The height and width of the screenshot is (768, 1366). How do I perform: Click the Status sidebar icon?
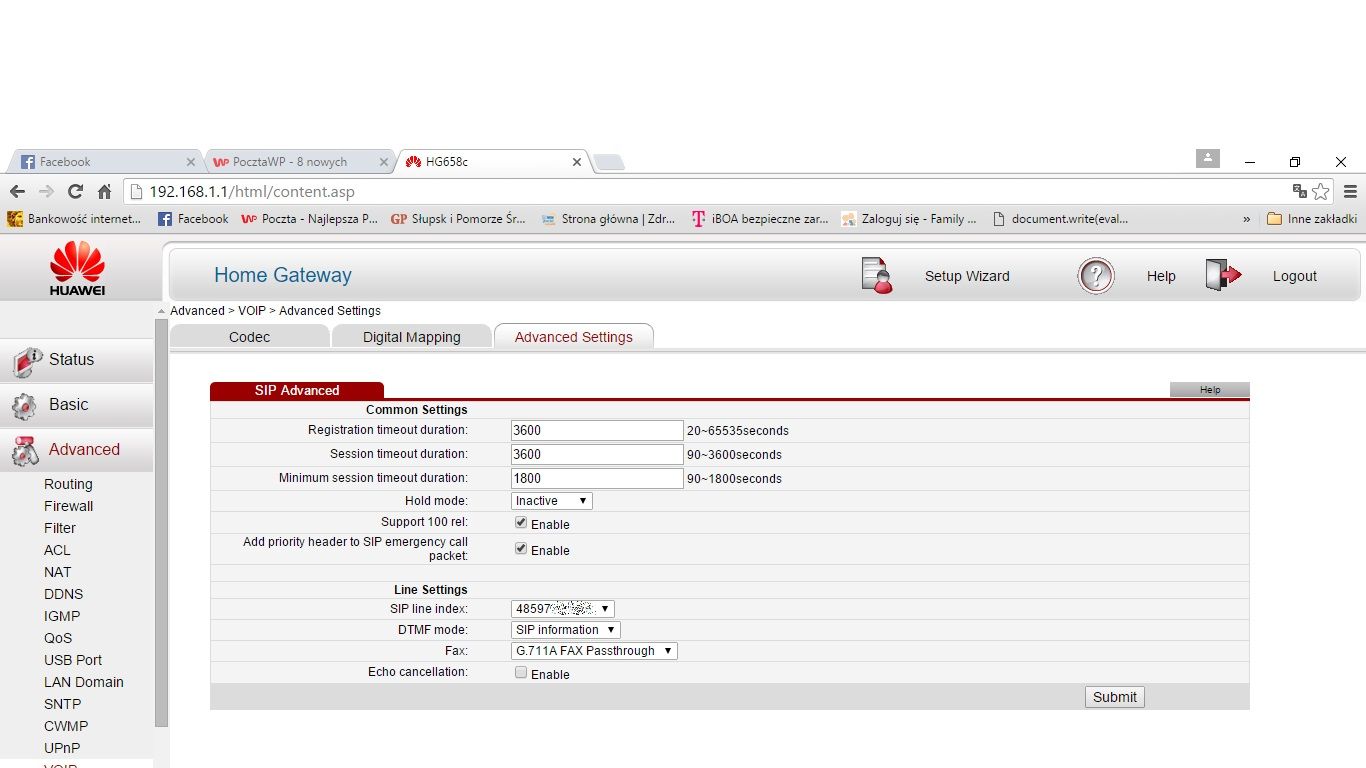(26, 361)
